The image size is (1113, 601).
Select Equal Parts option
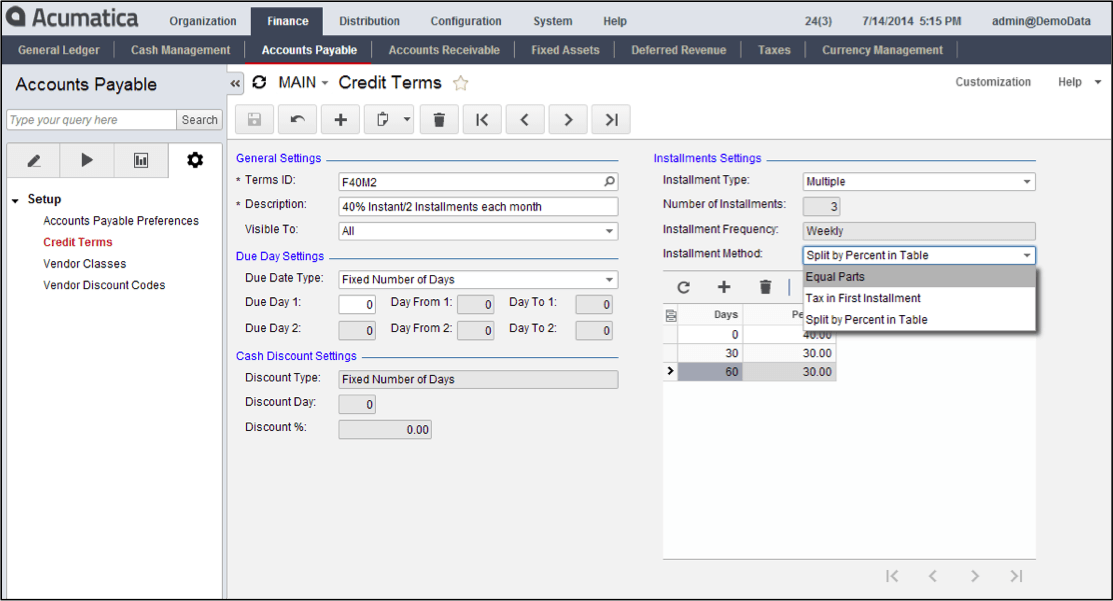point(919,277)
